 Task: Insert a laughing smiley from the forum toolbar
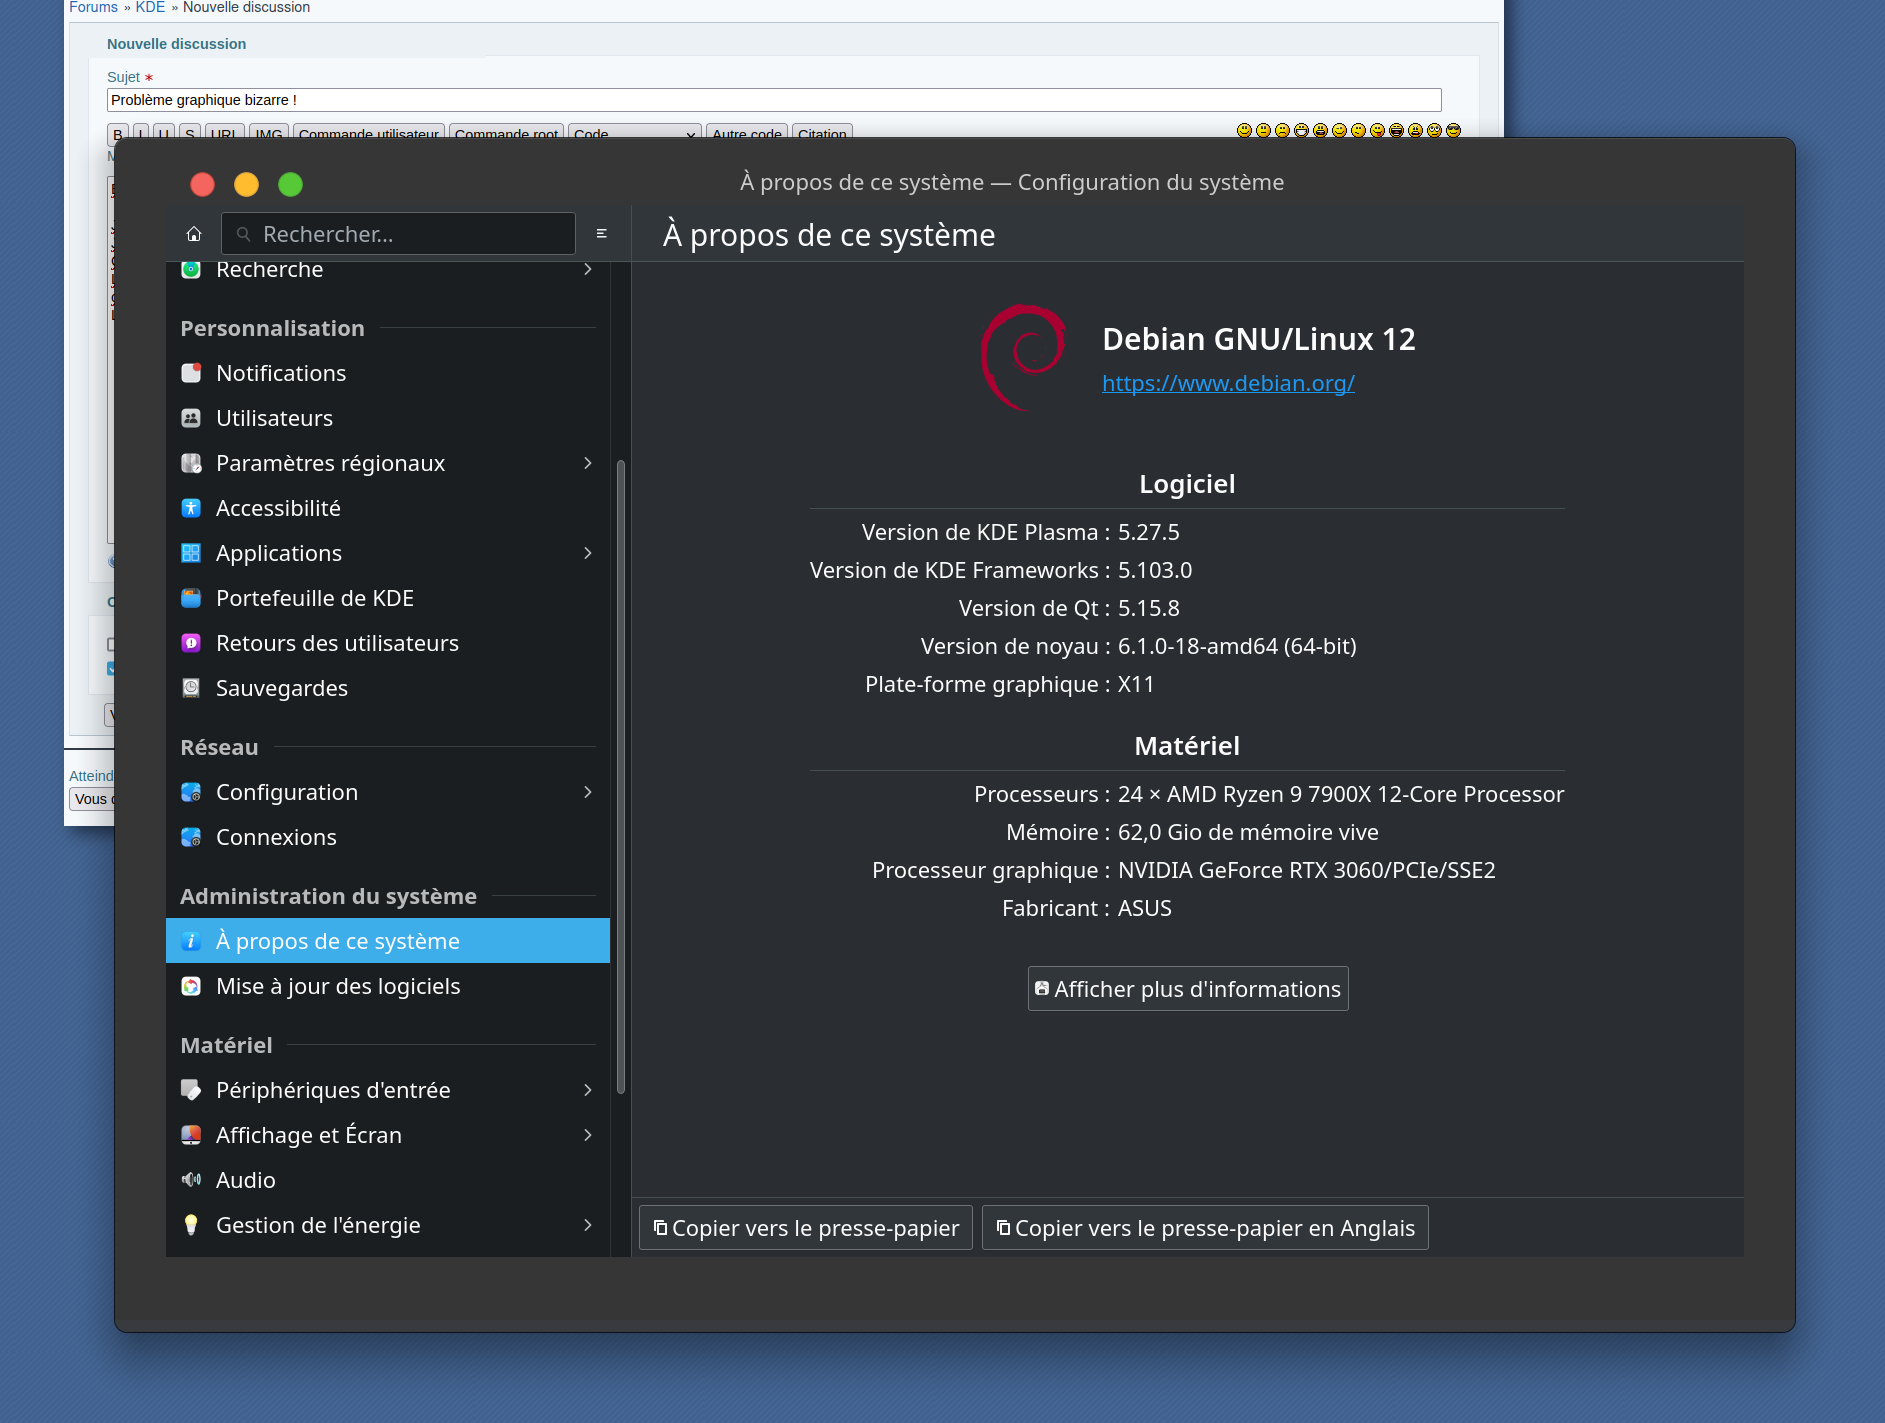click(x=1395, y=131)
